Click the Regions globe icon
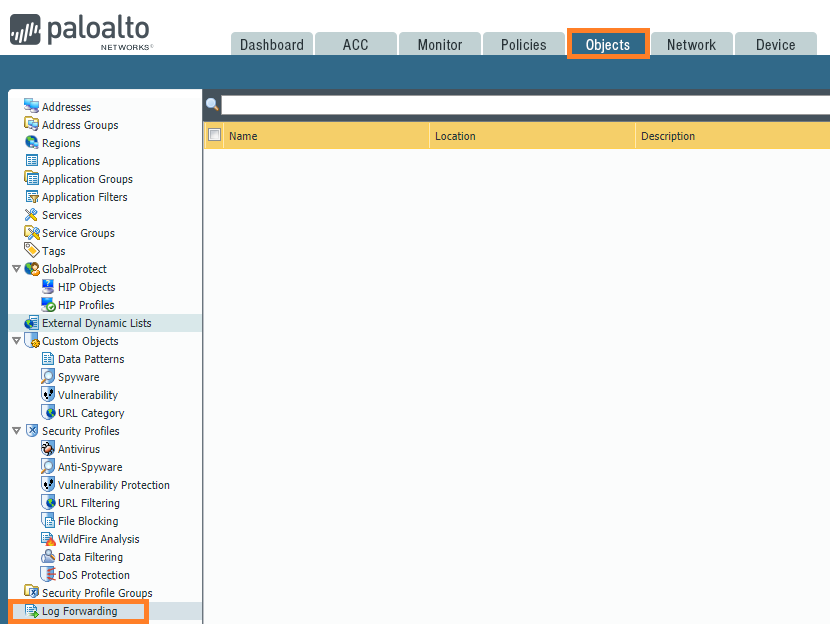Image resolution: width=830 pixels, height=624 pixels. point(32,143)
